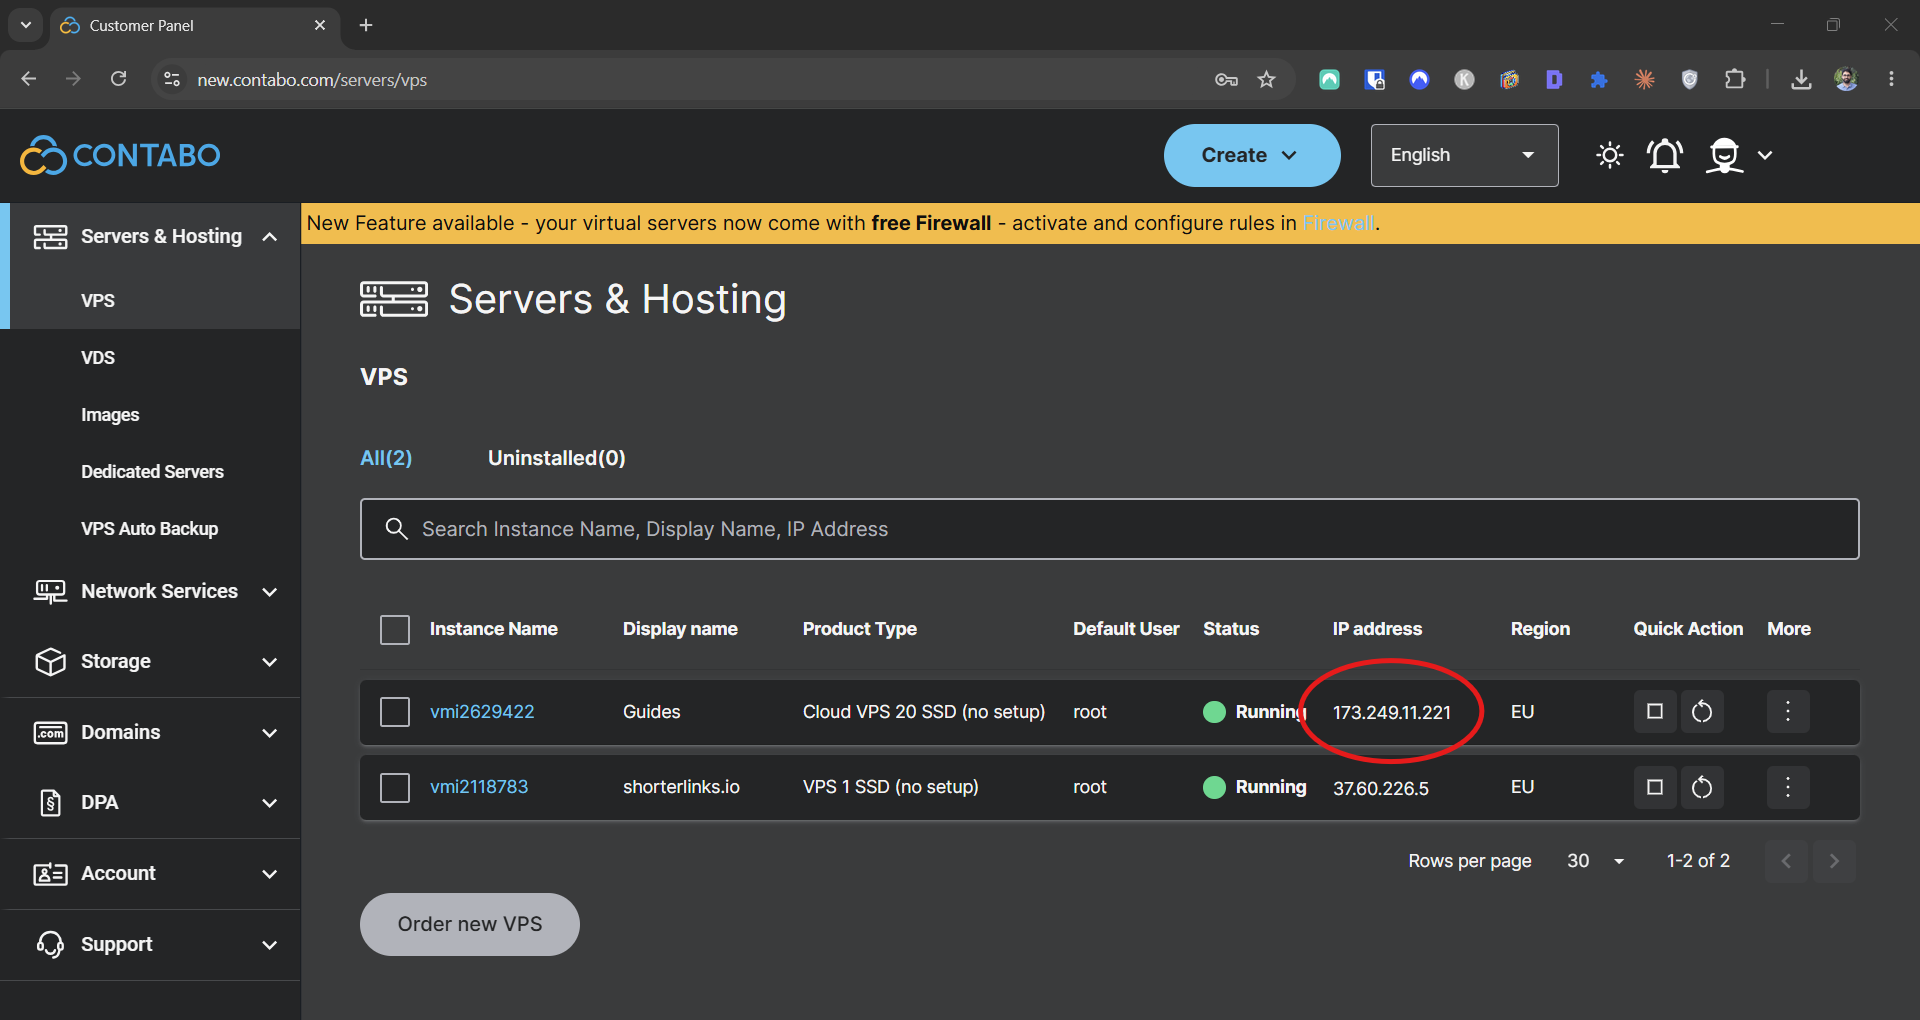Open the English language dropdown
The height and width of the screenshot is (1020, 1920).
[x=1464, y=155]
